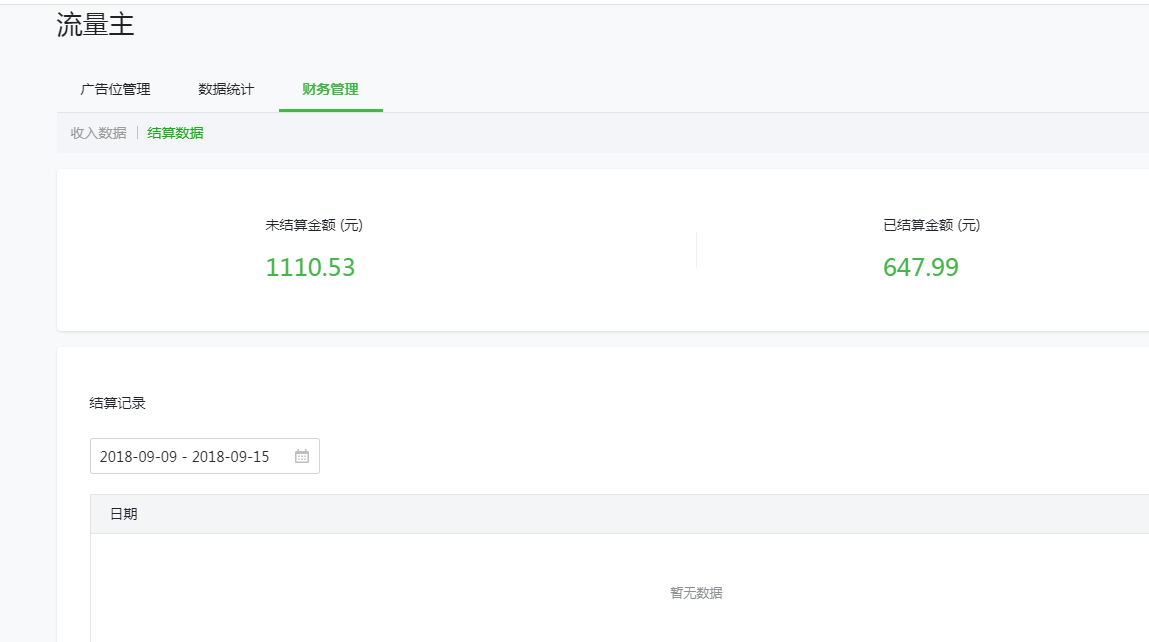Click the 已结算金额 (元) label
Image resolution: width=1149 pixels, height=642 pixels.
[x=932, y=225]
